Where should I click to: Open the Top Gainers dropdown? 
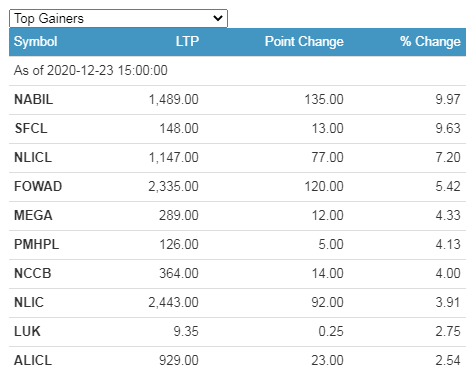pos(118,18)
